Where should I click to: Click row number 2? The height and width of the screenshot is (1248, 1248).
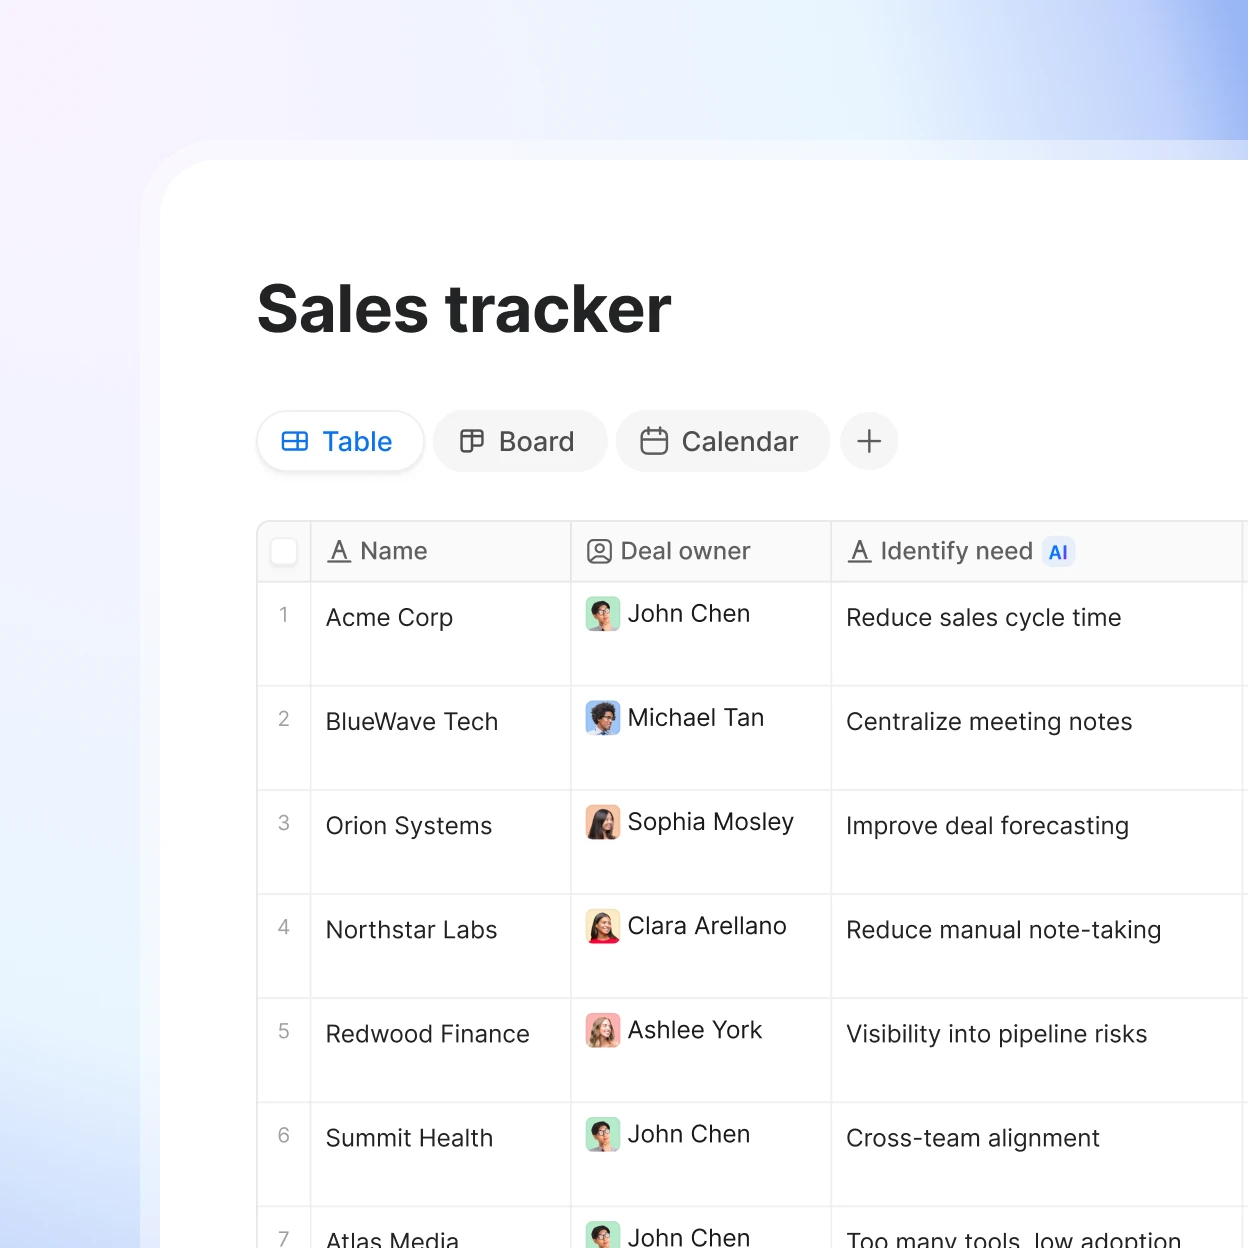click(284, 719)
